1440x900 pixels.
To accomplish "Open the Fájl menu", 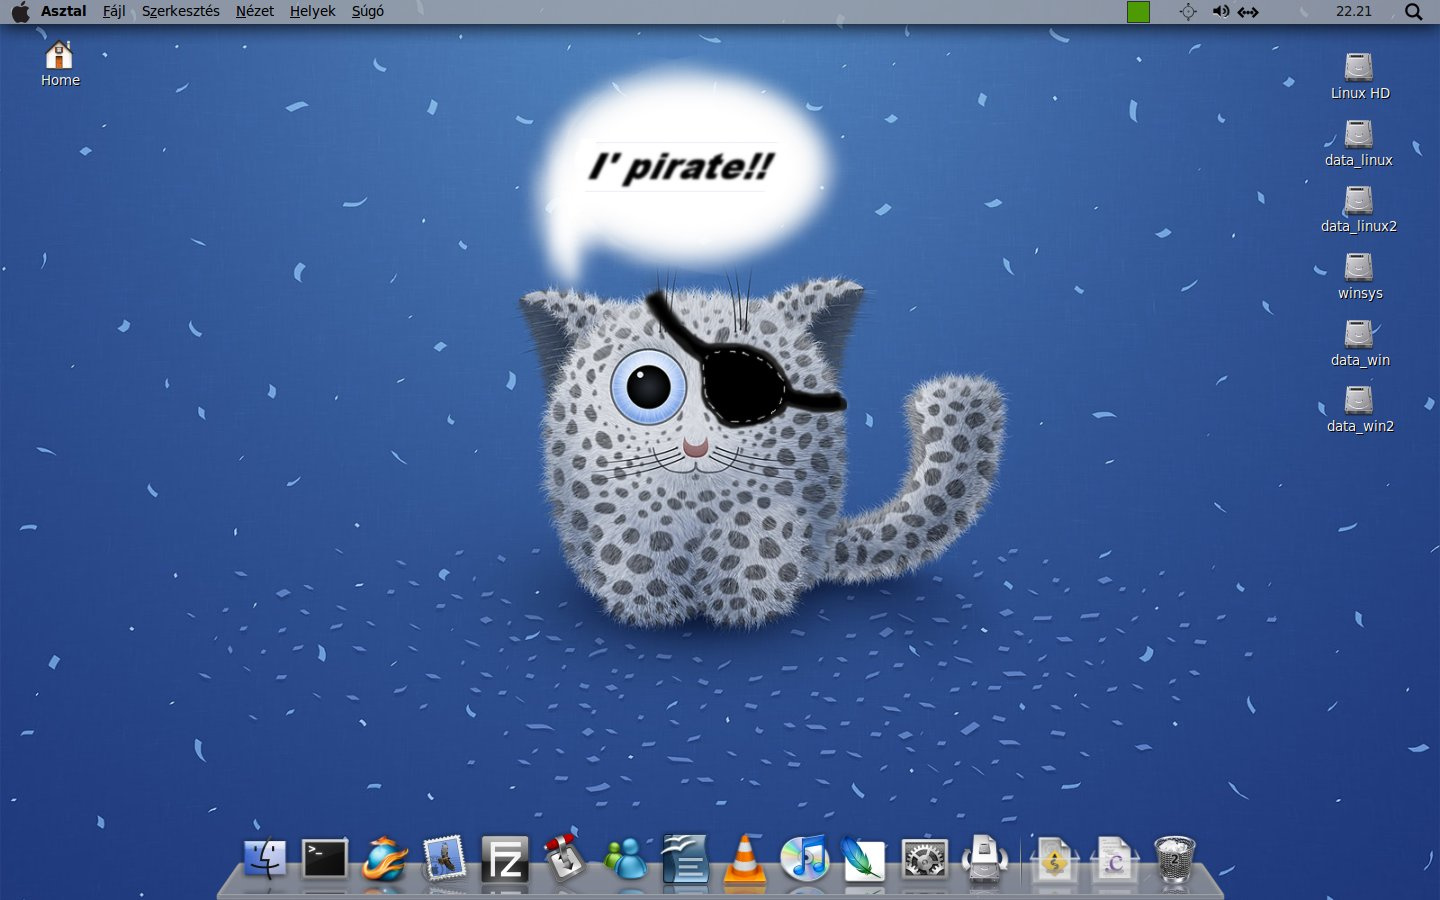I will [x=114, y=12].
